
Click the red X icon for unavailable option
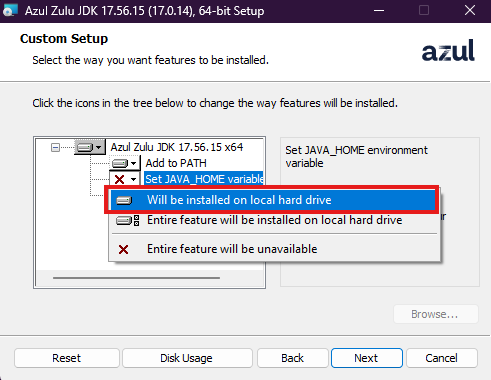pos(123,249)
